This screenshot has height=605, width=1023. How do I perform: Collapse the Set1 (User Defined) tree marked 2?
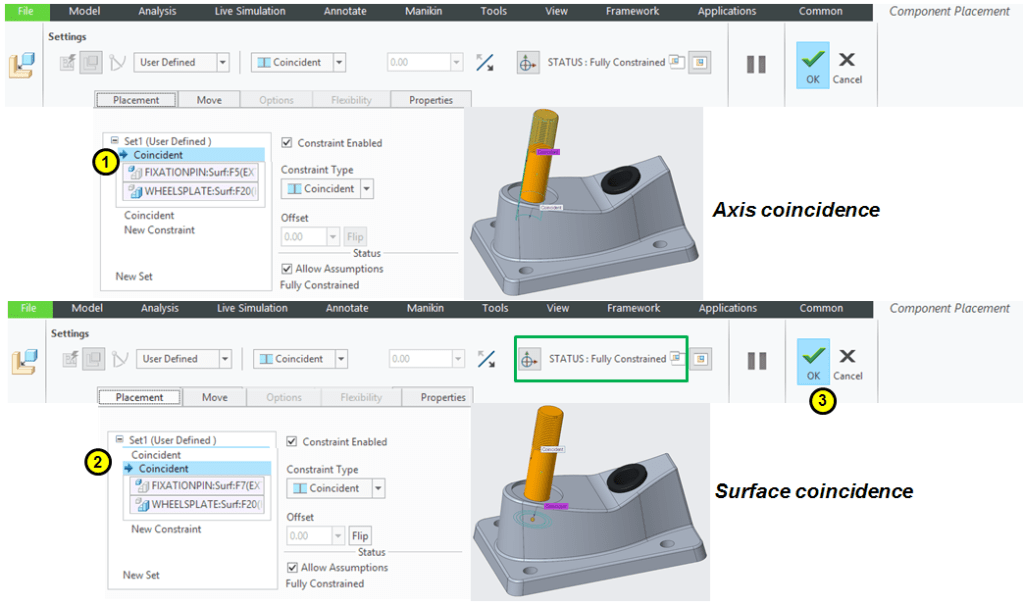click(x=121, y=440)
